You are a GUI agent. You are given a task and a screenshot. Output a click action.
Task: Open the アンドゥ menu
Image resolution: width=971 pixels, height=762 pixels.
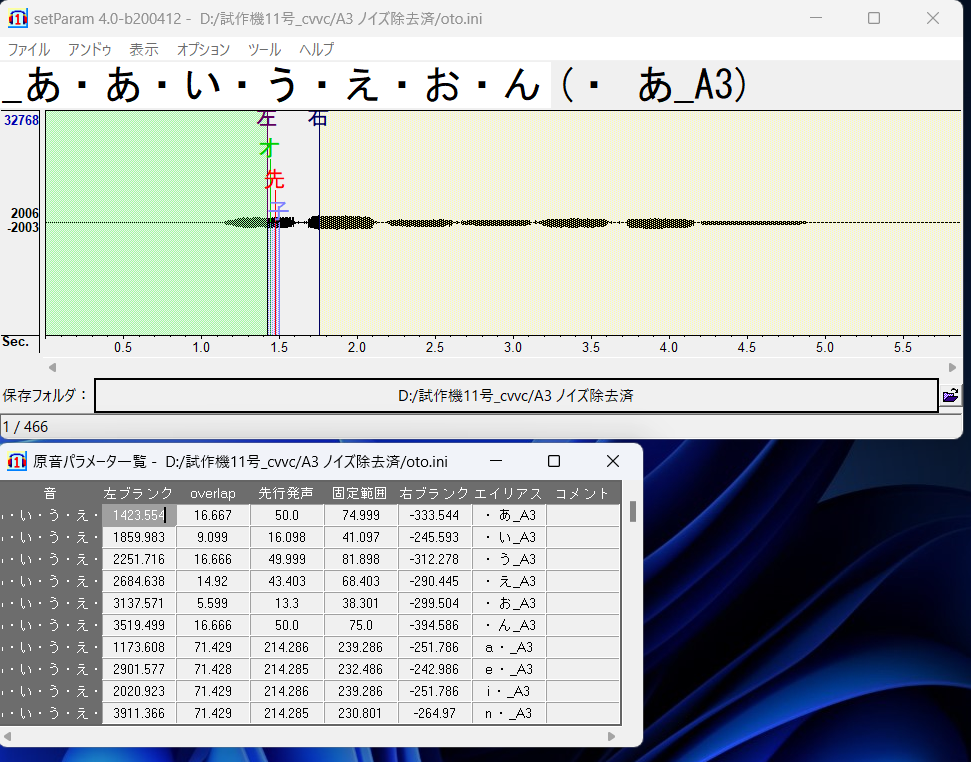(x=89, y=50)
